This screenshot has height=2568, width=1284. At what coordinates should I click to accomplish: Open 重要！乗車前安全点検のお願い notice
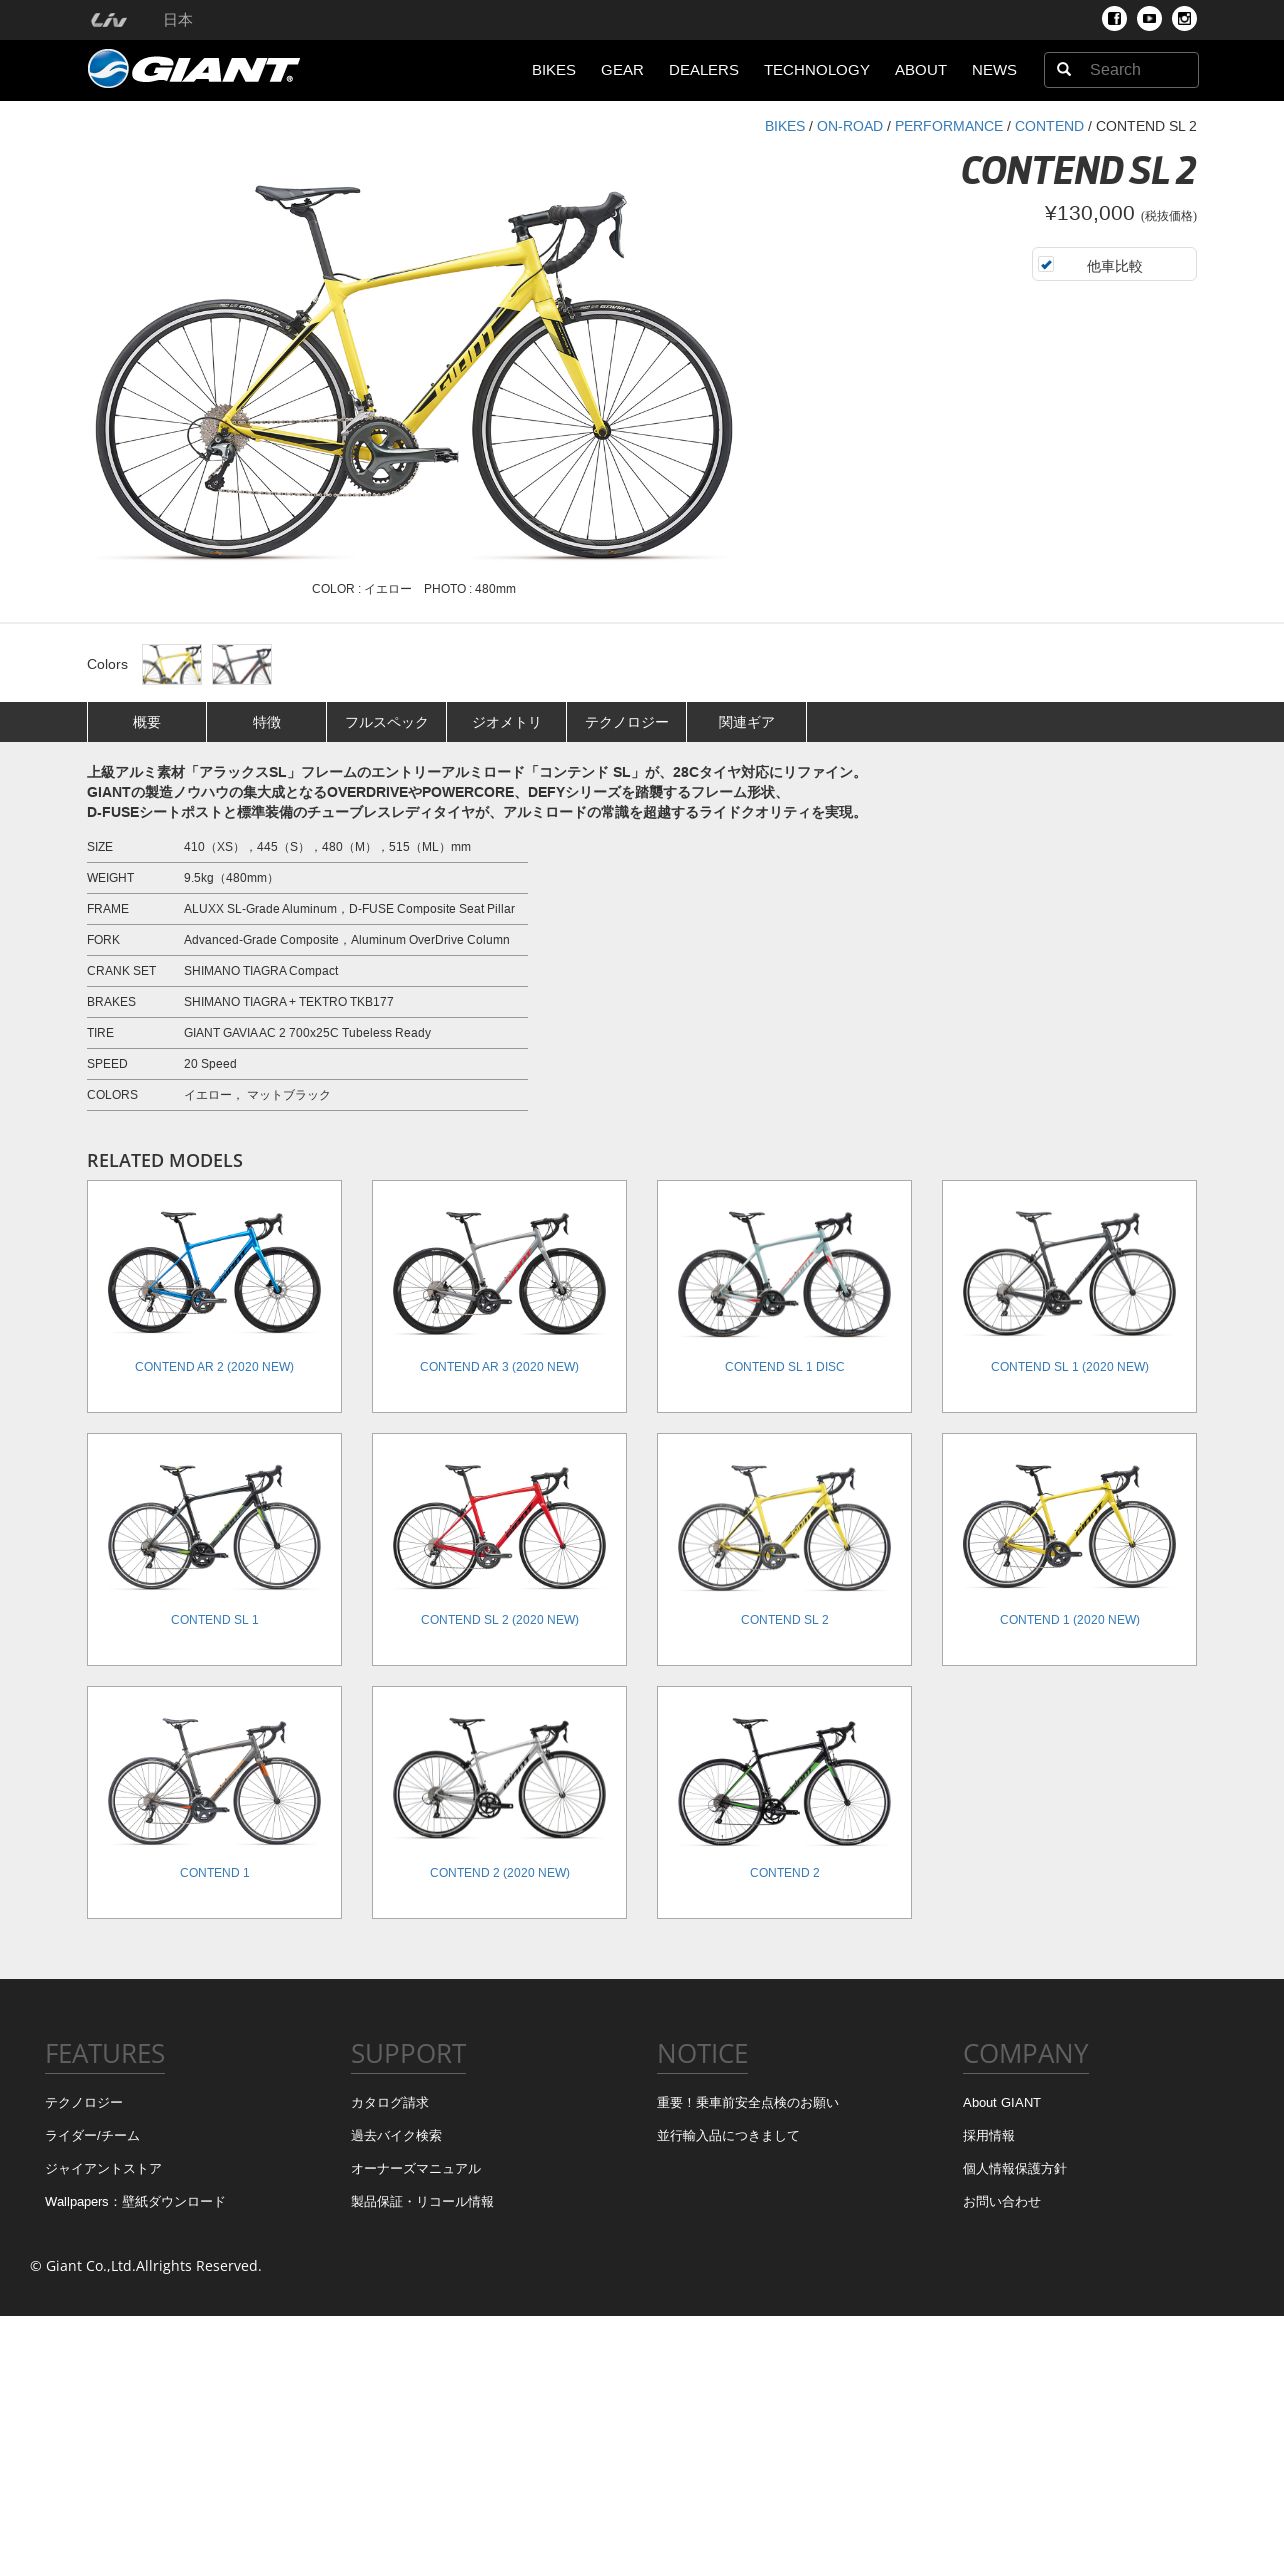click(x=748, y=2102)
